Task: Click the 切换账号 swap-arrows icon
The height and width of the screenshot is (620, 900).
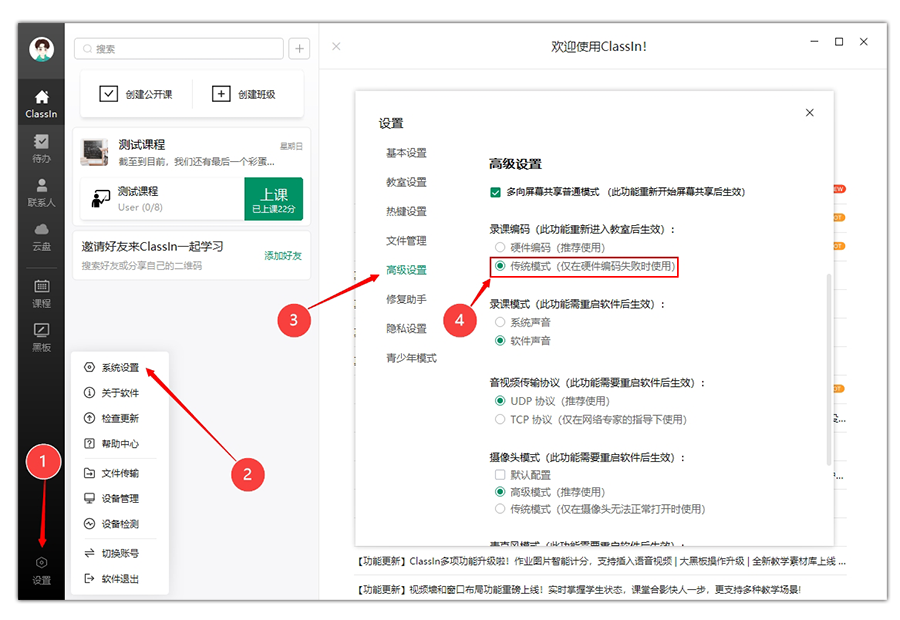Action: (89, 553)
